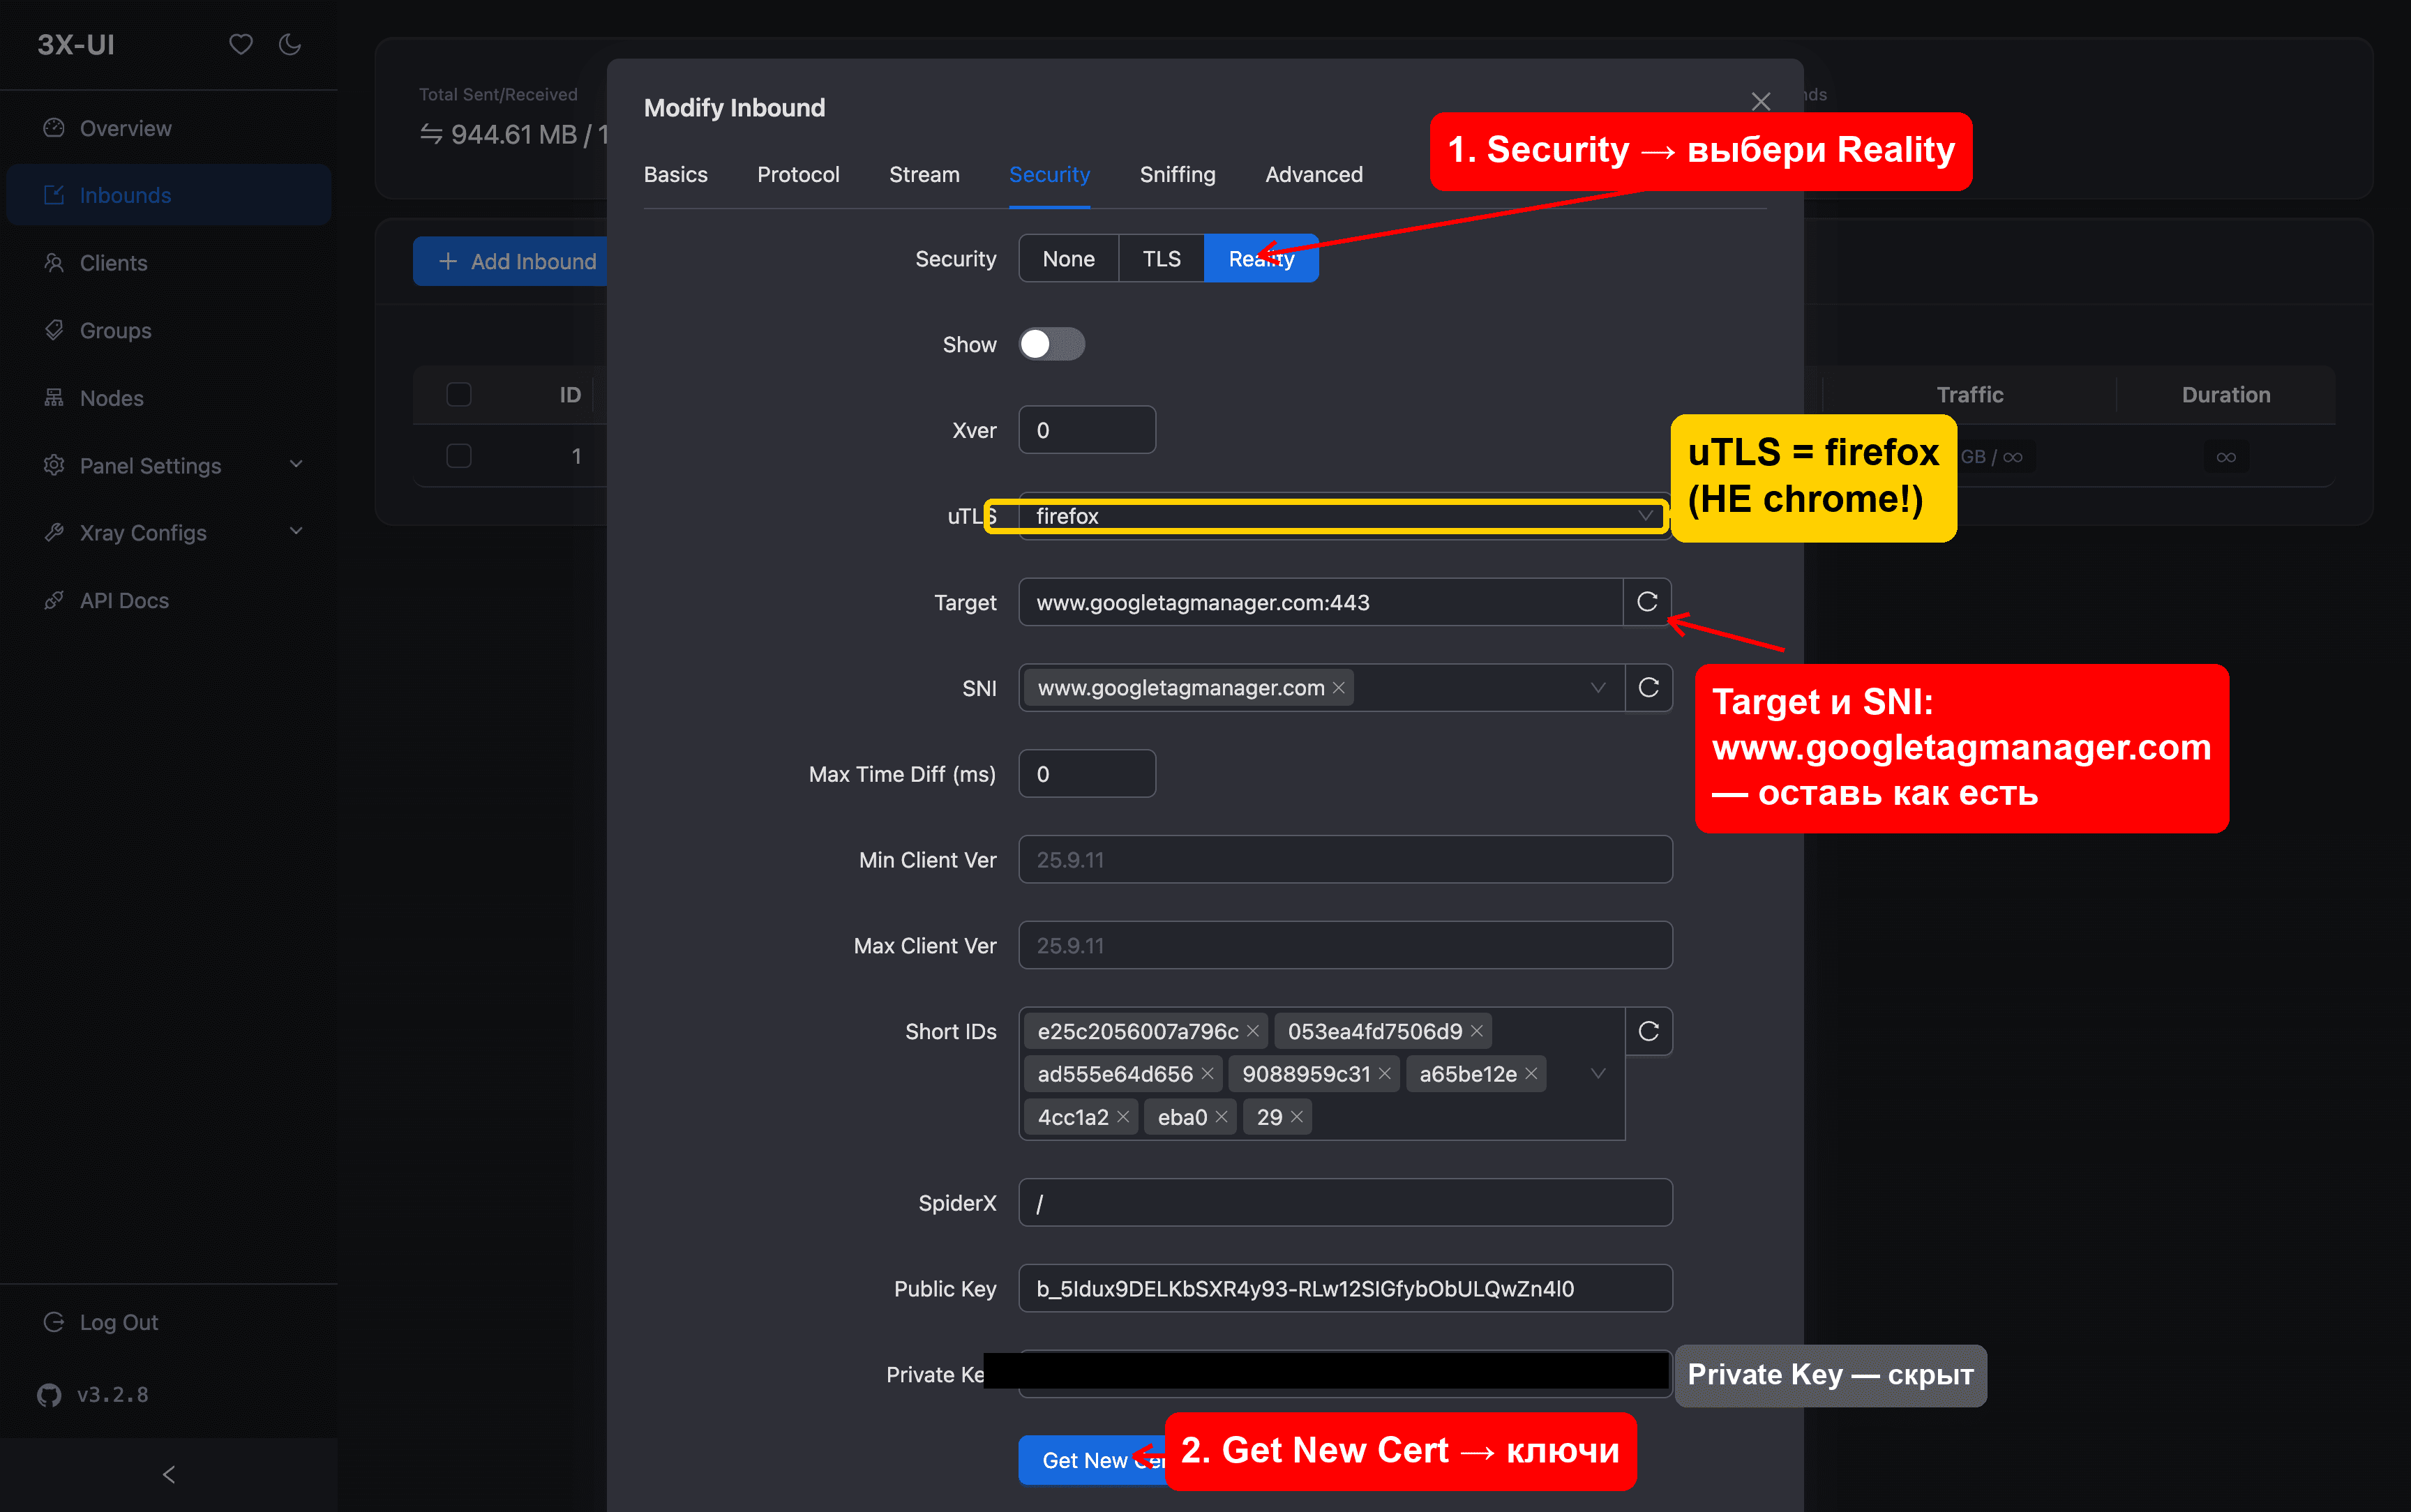The image size is (2411, 1512).
Task: Check the select-all checkbox in table header
Action: (459, 395)
